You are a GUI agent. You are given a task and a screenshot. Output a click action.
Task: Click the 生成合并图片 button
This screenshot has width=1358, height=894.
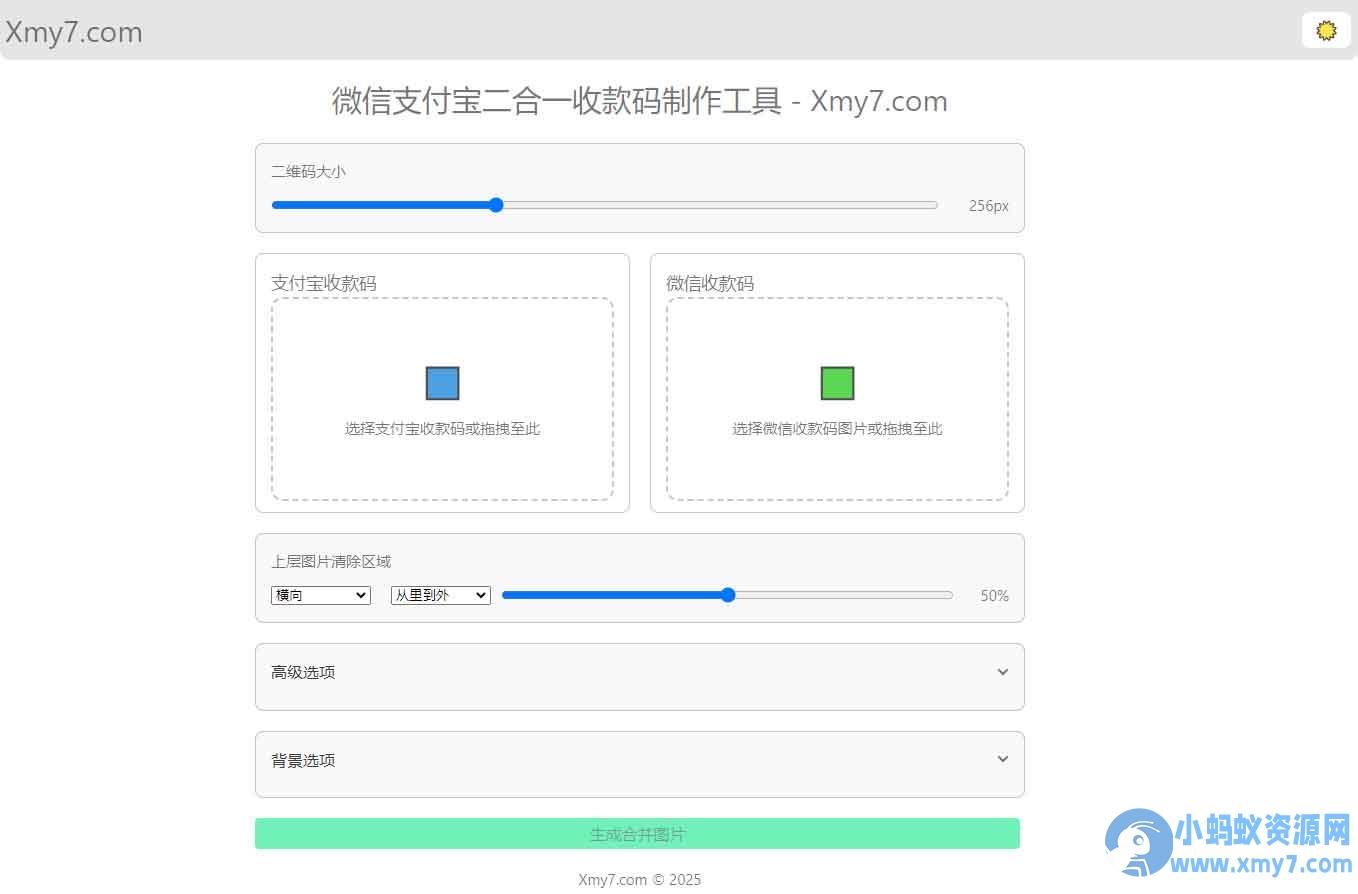tap(637, 834)
